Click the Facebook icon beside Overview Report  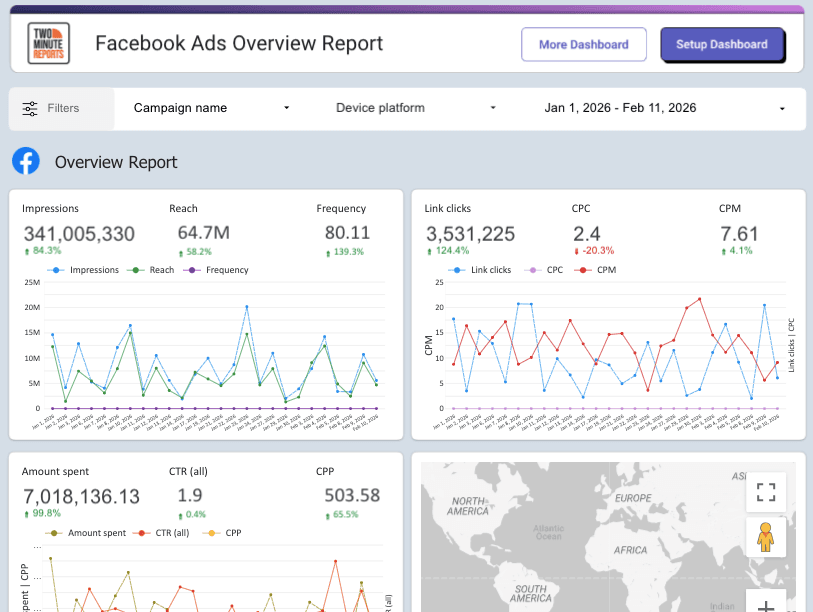coord(25,161)
